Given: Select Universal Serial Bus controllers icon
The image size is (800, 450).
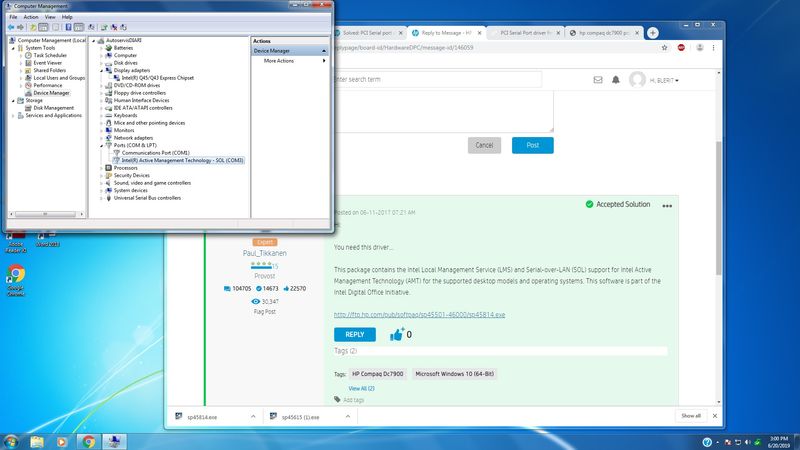Looking at the screenshot, I should (109, 198).
